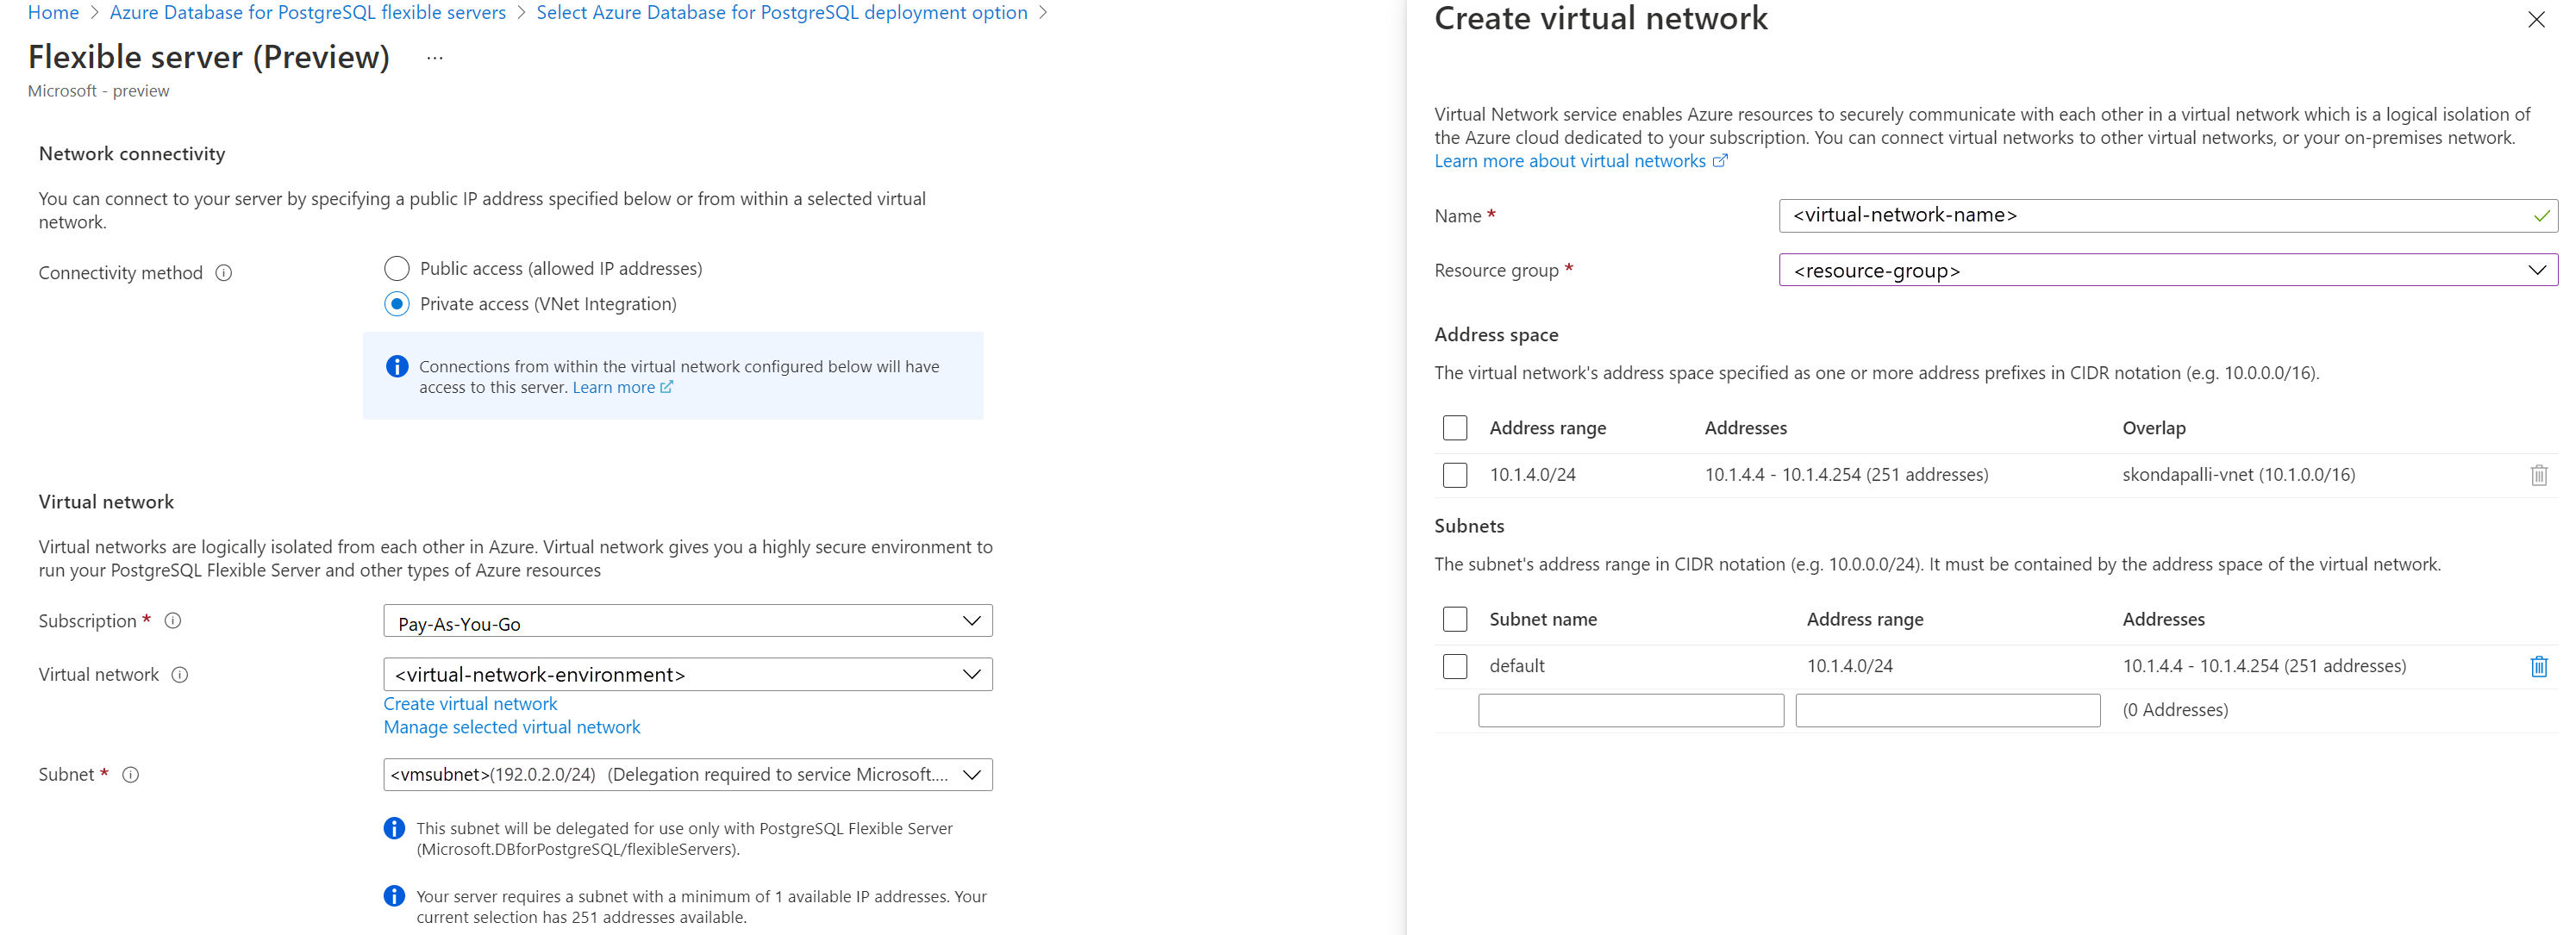Screen dimensions: 2576x935
Task: Click the Subnet field info icon
Action: point(131,775)
